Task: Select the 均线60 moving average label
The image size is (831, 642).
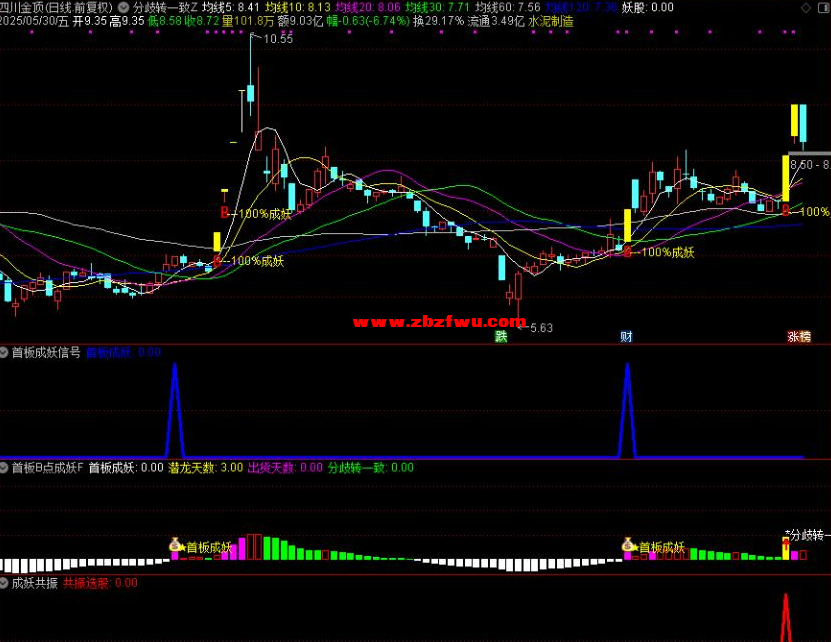Action: [x=507, y=7]
